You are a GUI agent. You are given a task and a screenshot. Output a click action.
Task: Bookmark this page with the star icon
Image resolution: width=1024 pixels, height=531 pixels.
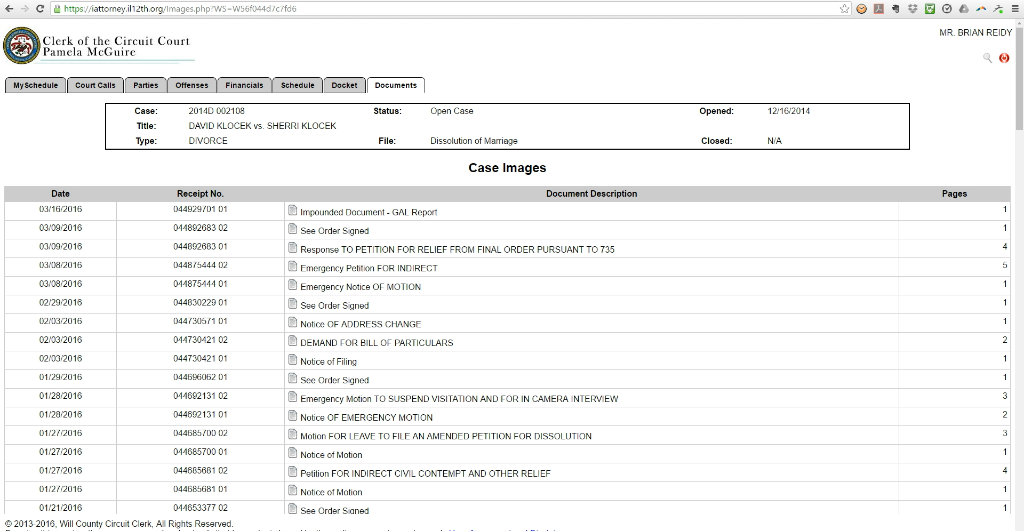pyautogui.click(x=845, y=9)
